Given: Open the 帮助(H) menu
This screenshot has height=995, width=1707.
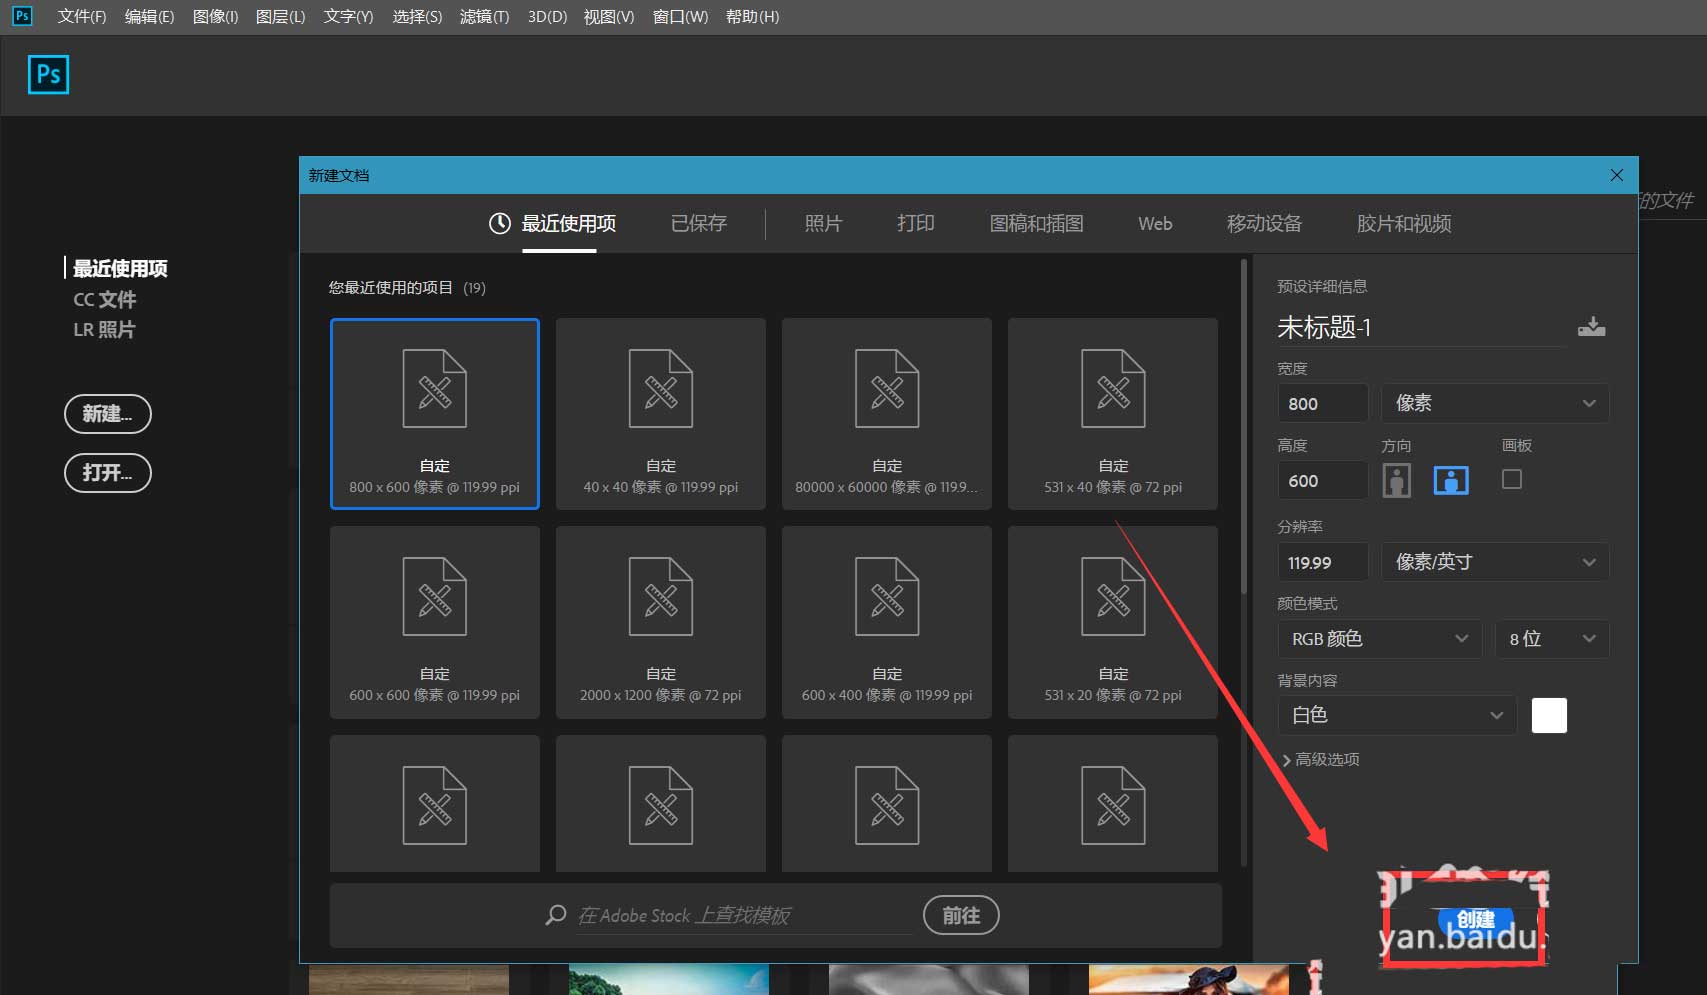Looking at the screenshot, I should 752,16.
